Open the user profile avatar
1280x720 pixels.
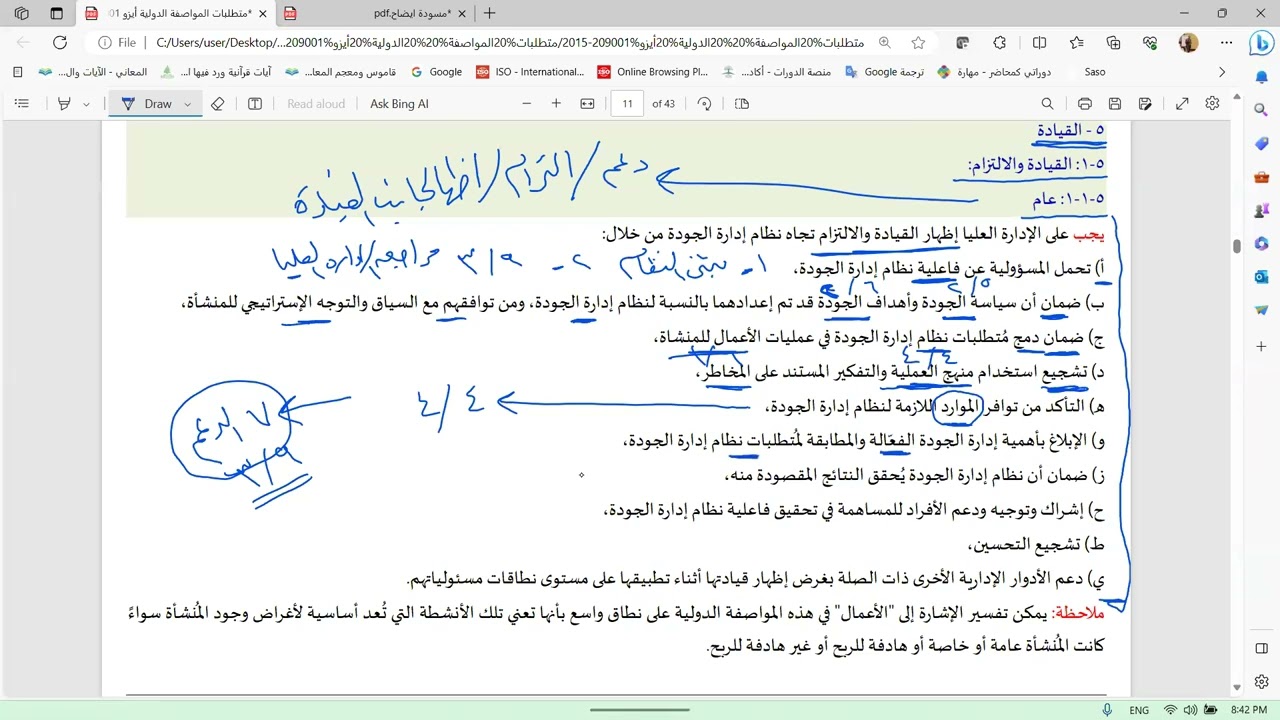(1188, 43)
